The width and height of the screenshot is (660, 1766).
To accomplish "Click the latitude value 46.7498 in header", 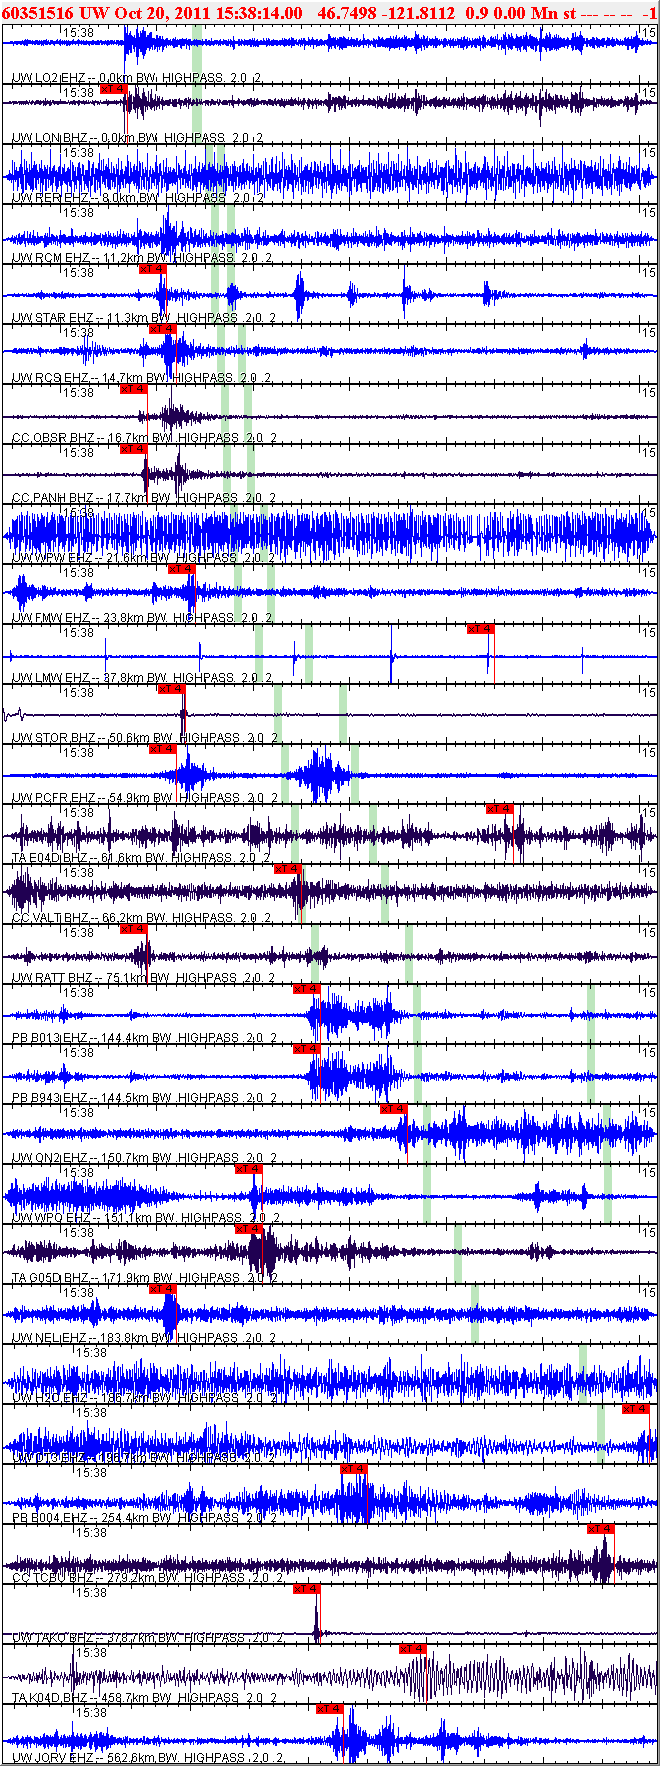I will 346,12.
